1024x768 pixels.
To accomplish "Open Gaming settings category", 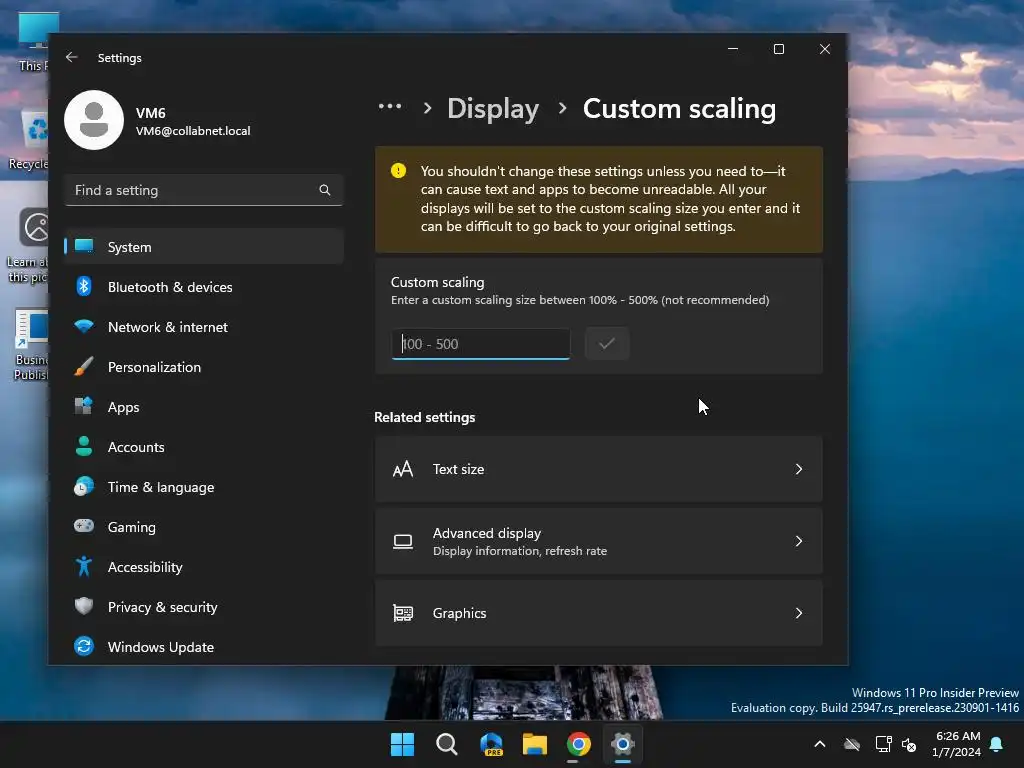I will 204,527.
